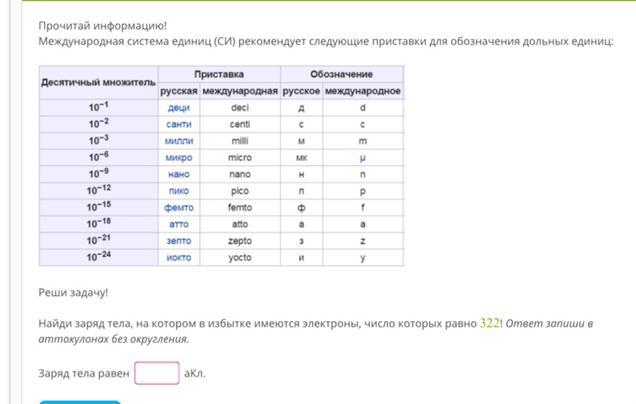Click the 'мк' Russian symbol cell

click(301, 158)
